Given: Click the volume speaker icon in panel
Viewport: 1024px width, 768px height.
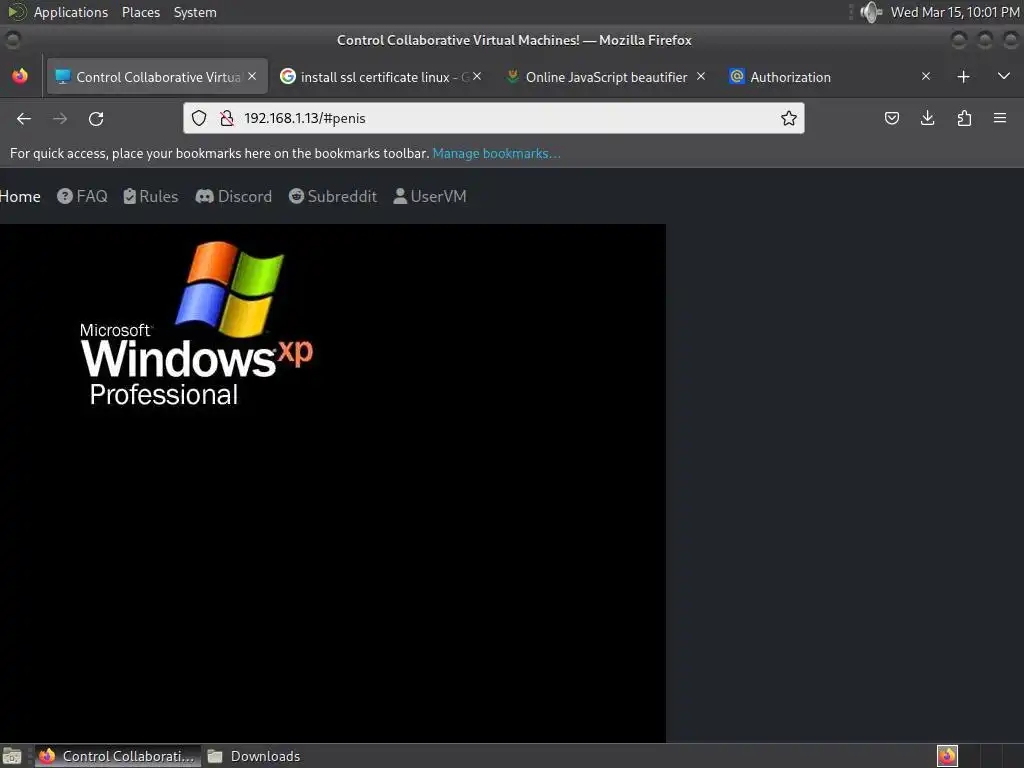Looking at the screenshot, I should tap(871, 12).
